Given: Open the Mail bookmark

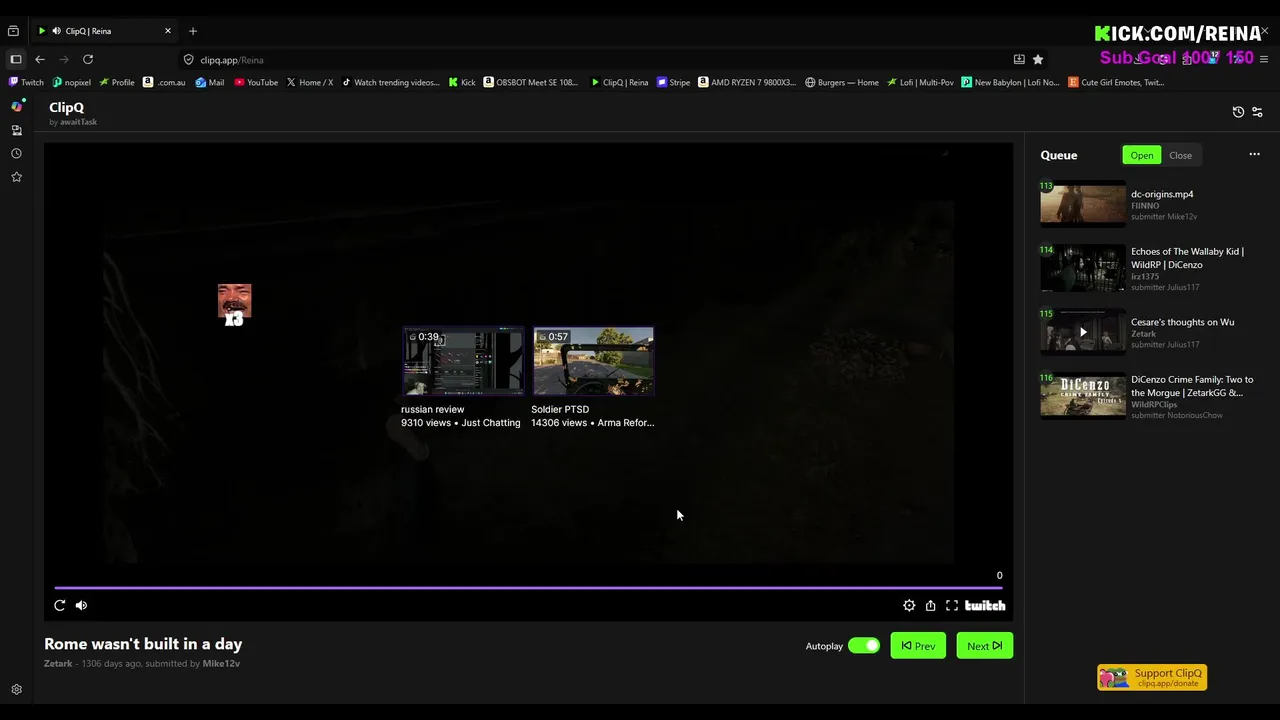Looking at the screenshot, I should tap(210, 82).
